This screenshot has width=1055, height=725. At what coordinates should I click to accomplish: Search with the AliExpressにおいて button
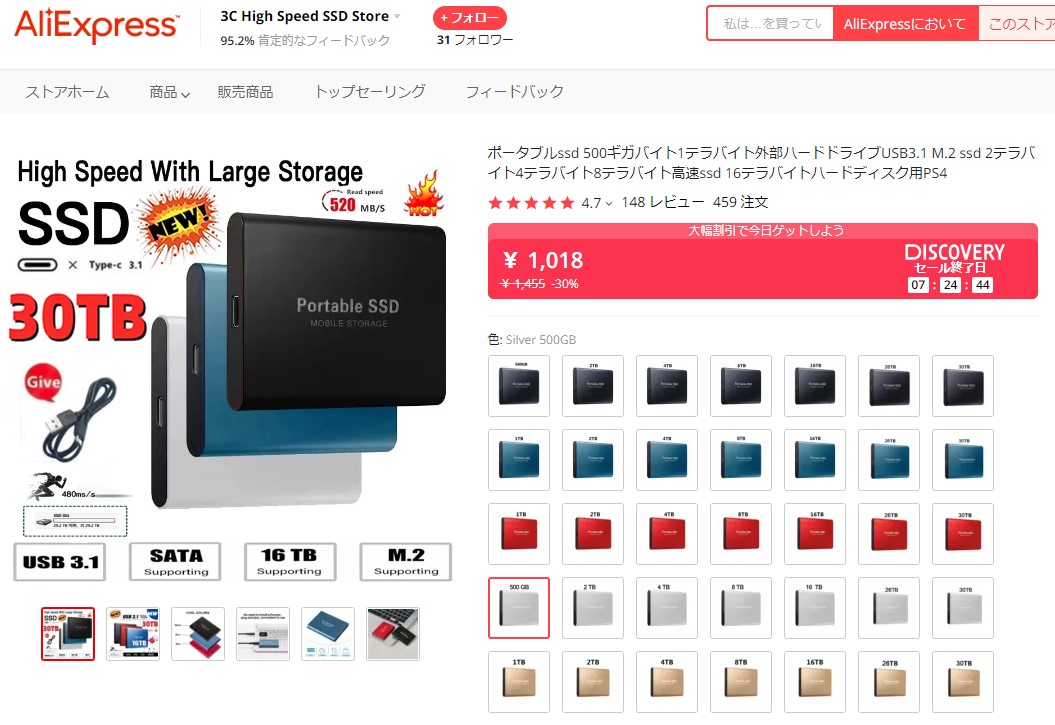coord(905,24)
